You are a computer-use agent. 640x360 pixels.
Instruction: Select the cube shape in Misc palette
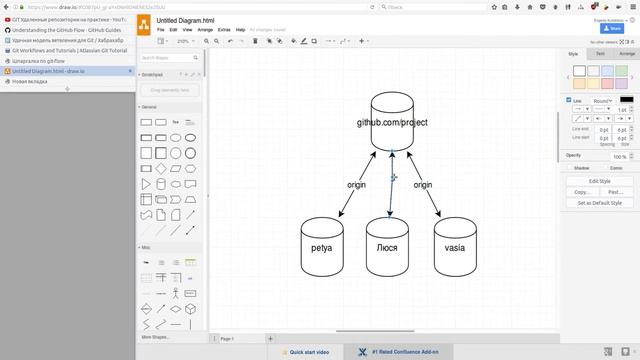(190, 309)
